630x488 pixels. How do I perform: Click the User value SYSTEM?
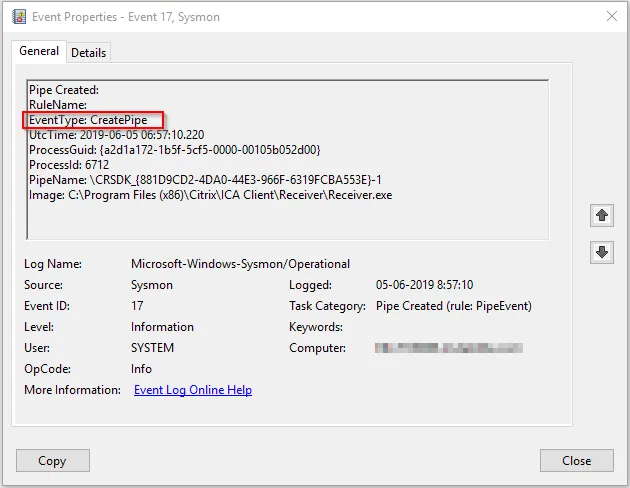(152, 348)
